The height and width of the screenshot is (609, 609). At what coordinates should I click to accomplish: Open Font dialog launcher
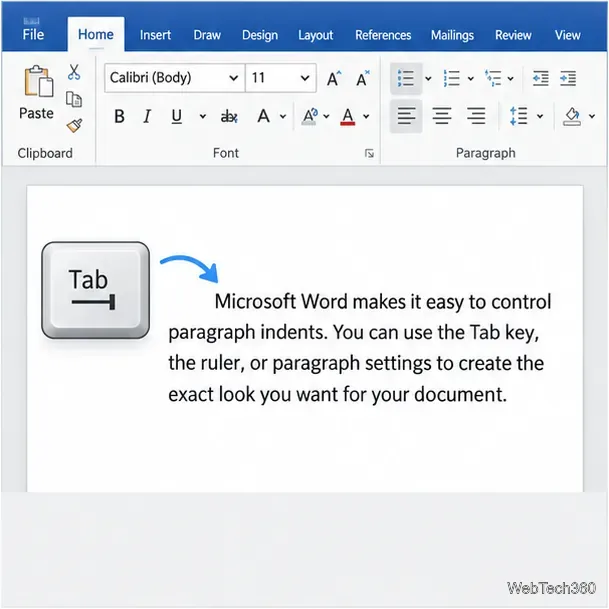pos(369,154)
